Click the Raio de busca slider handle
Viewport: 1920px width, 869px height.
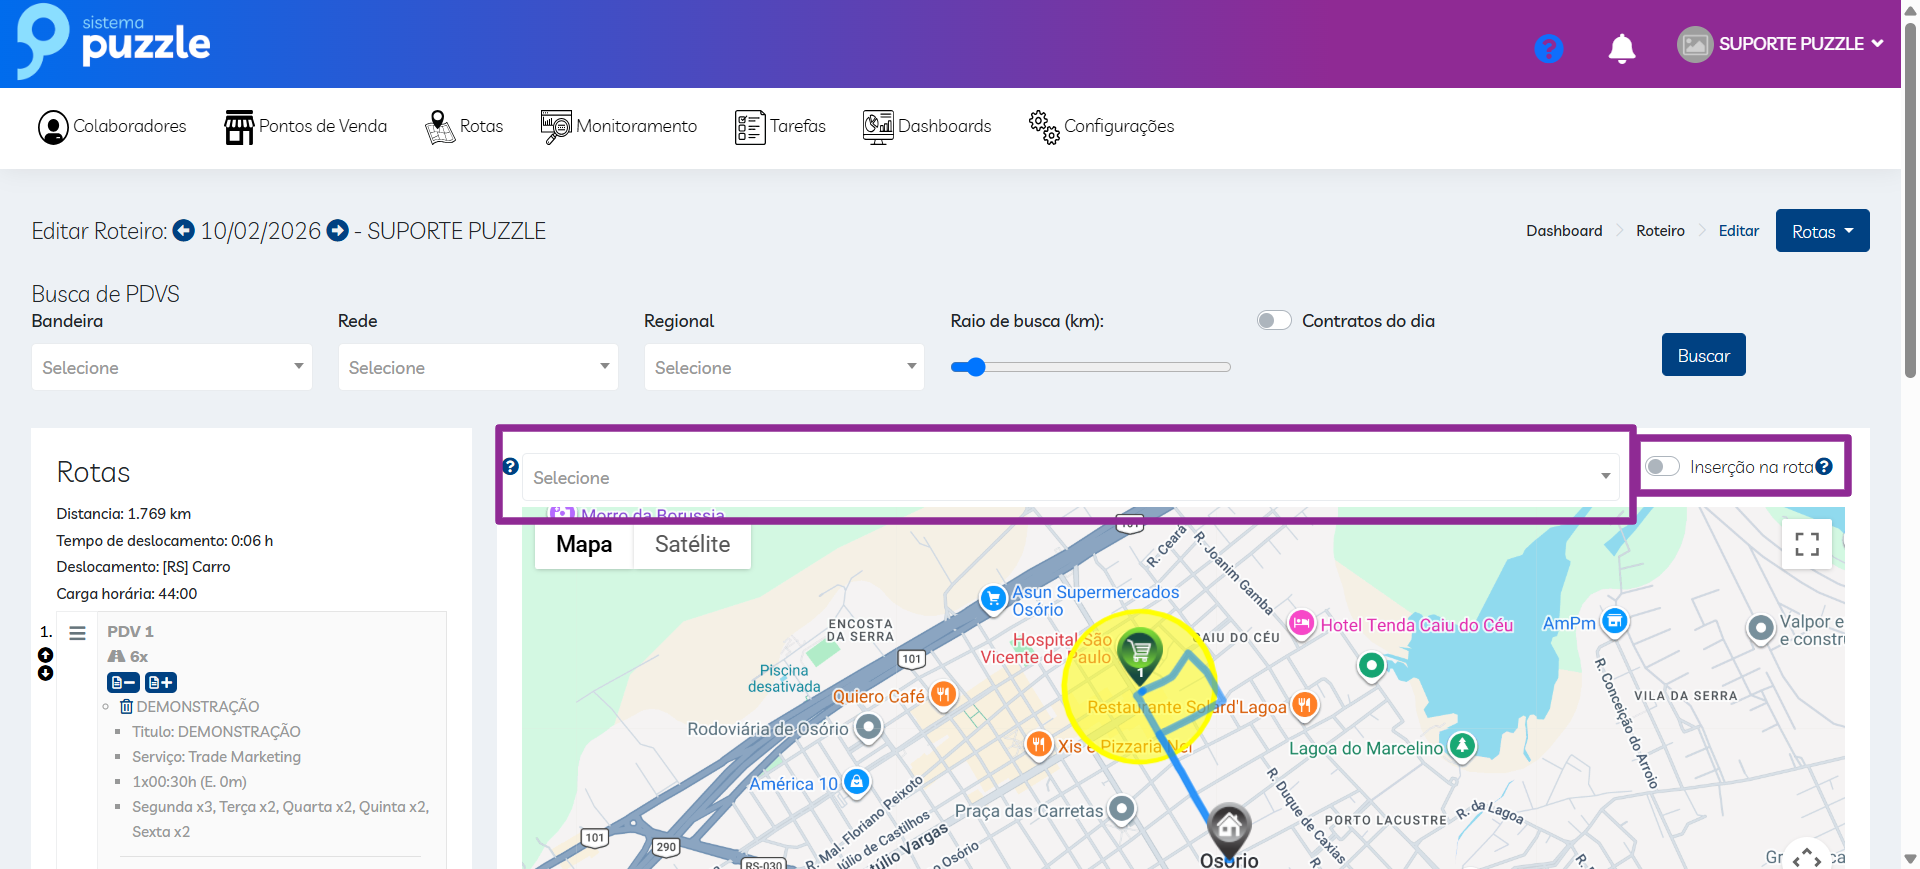(x=976, y=367)
